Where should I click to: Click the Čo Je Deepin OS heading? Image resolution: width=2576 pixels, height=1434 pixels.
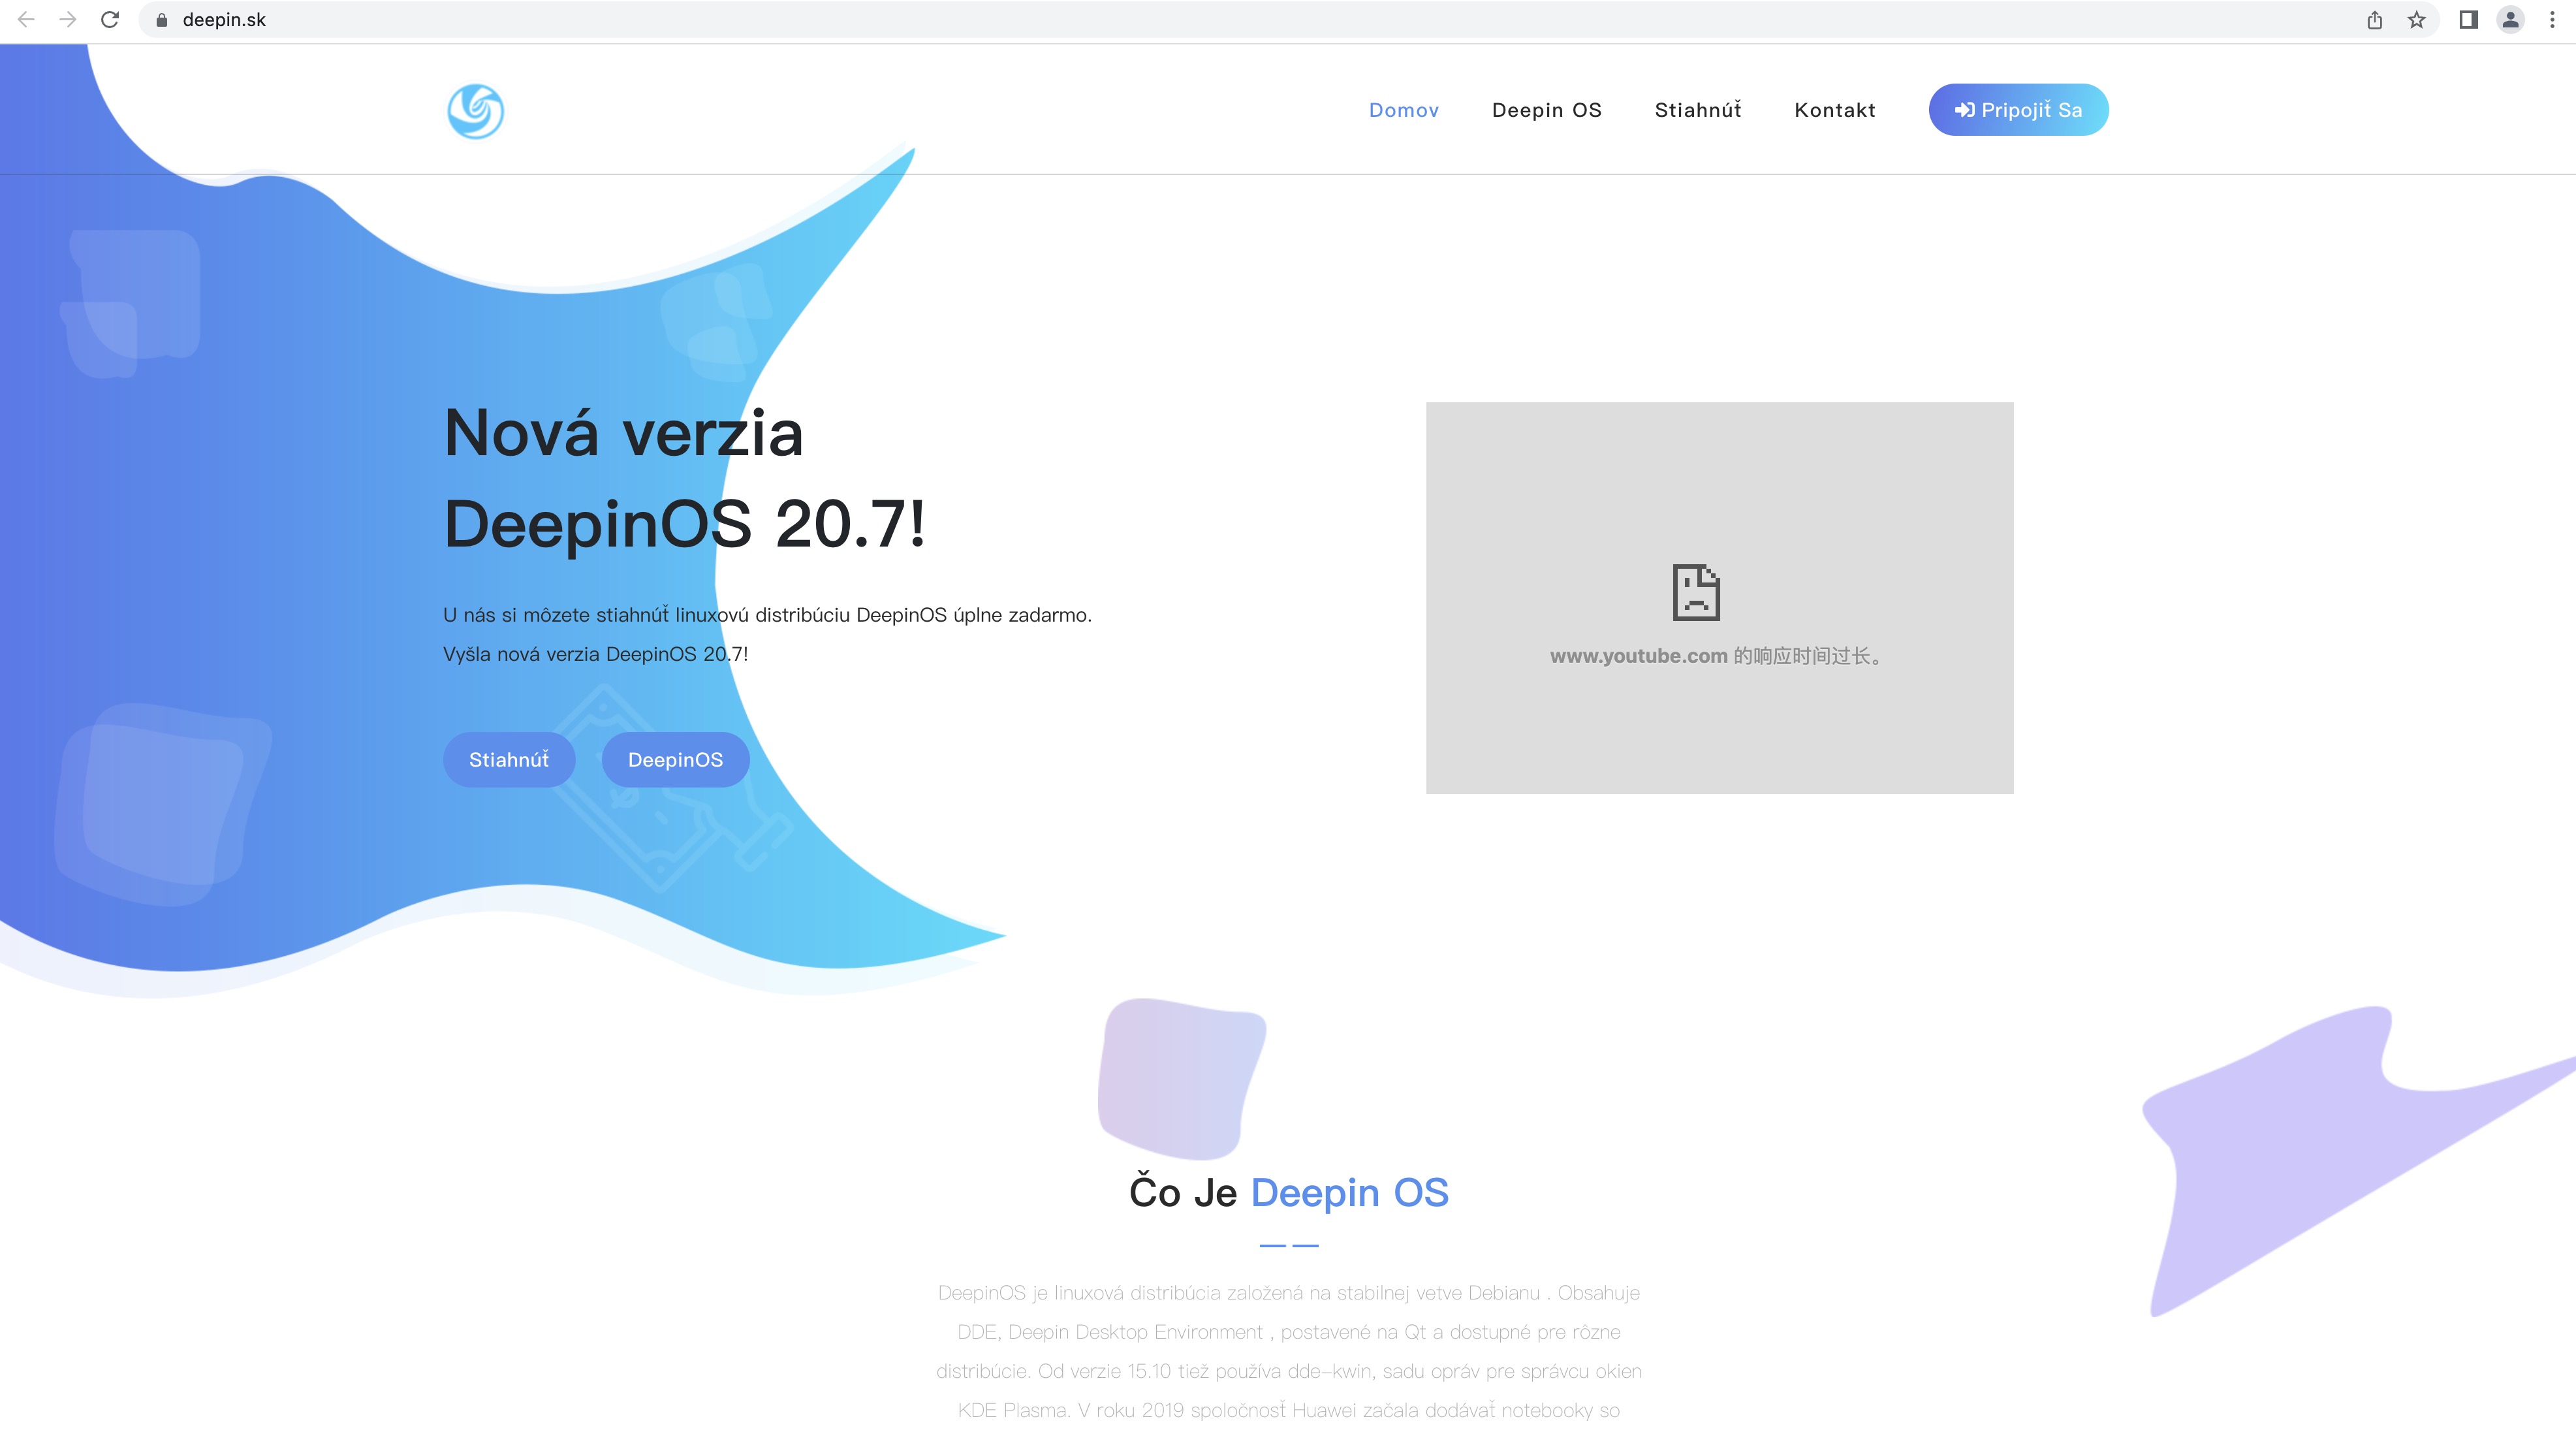point(1288,1193)
